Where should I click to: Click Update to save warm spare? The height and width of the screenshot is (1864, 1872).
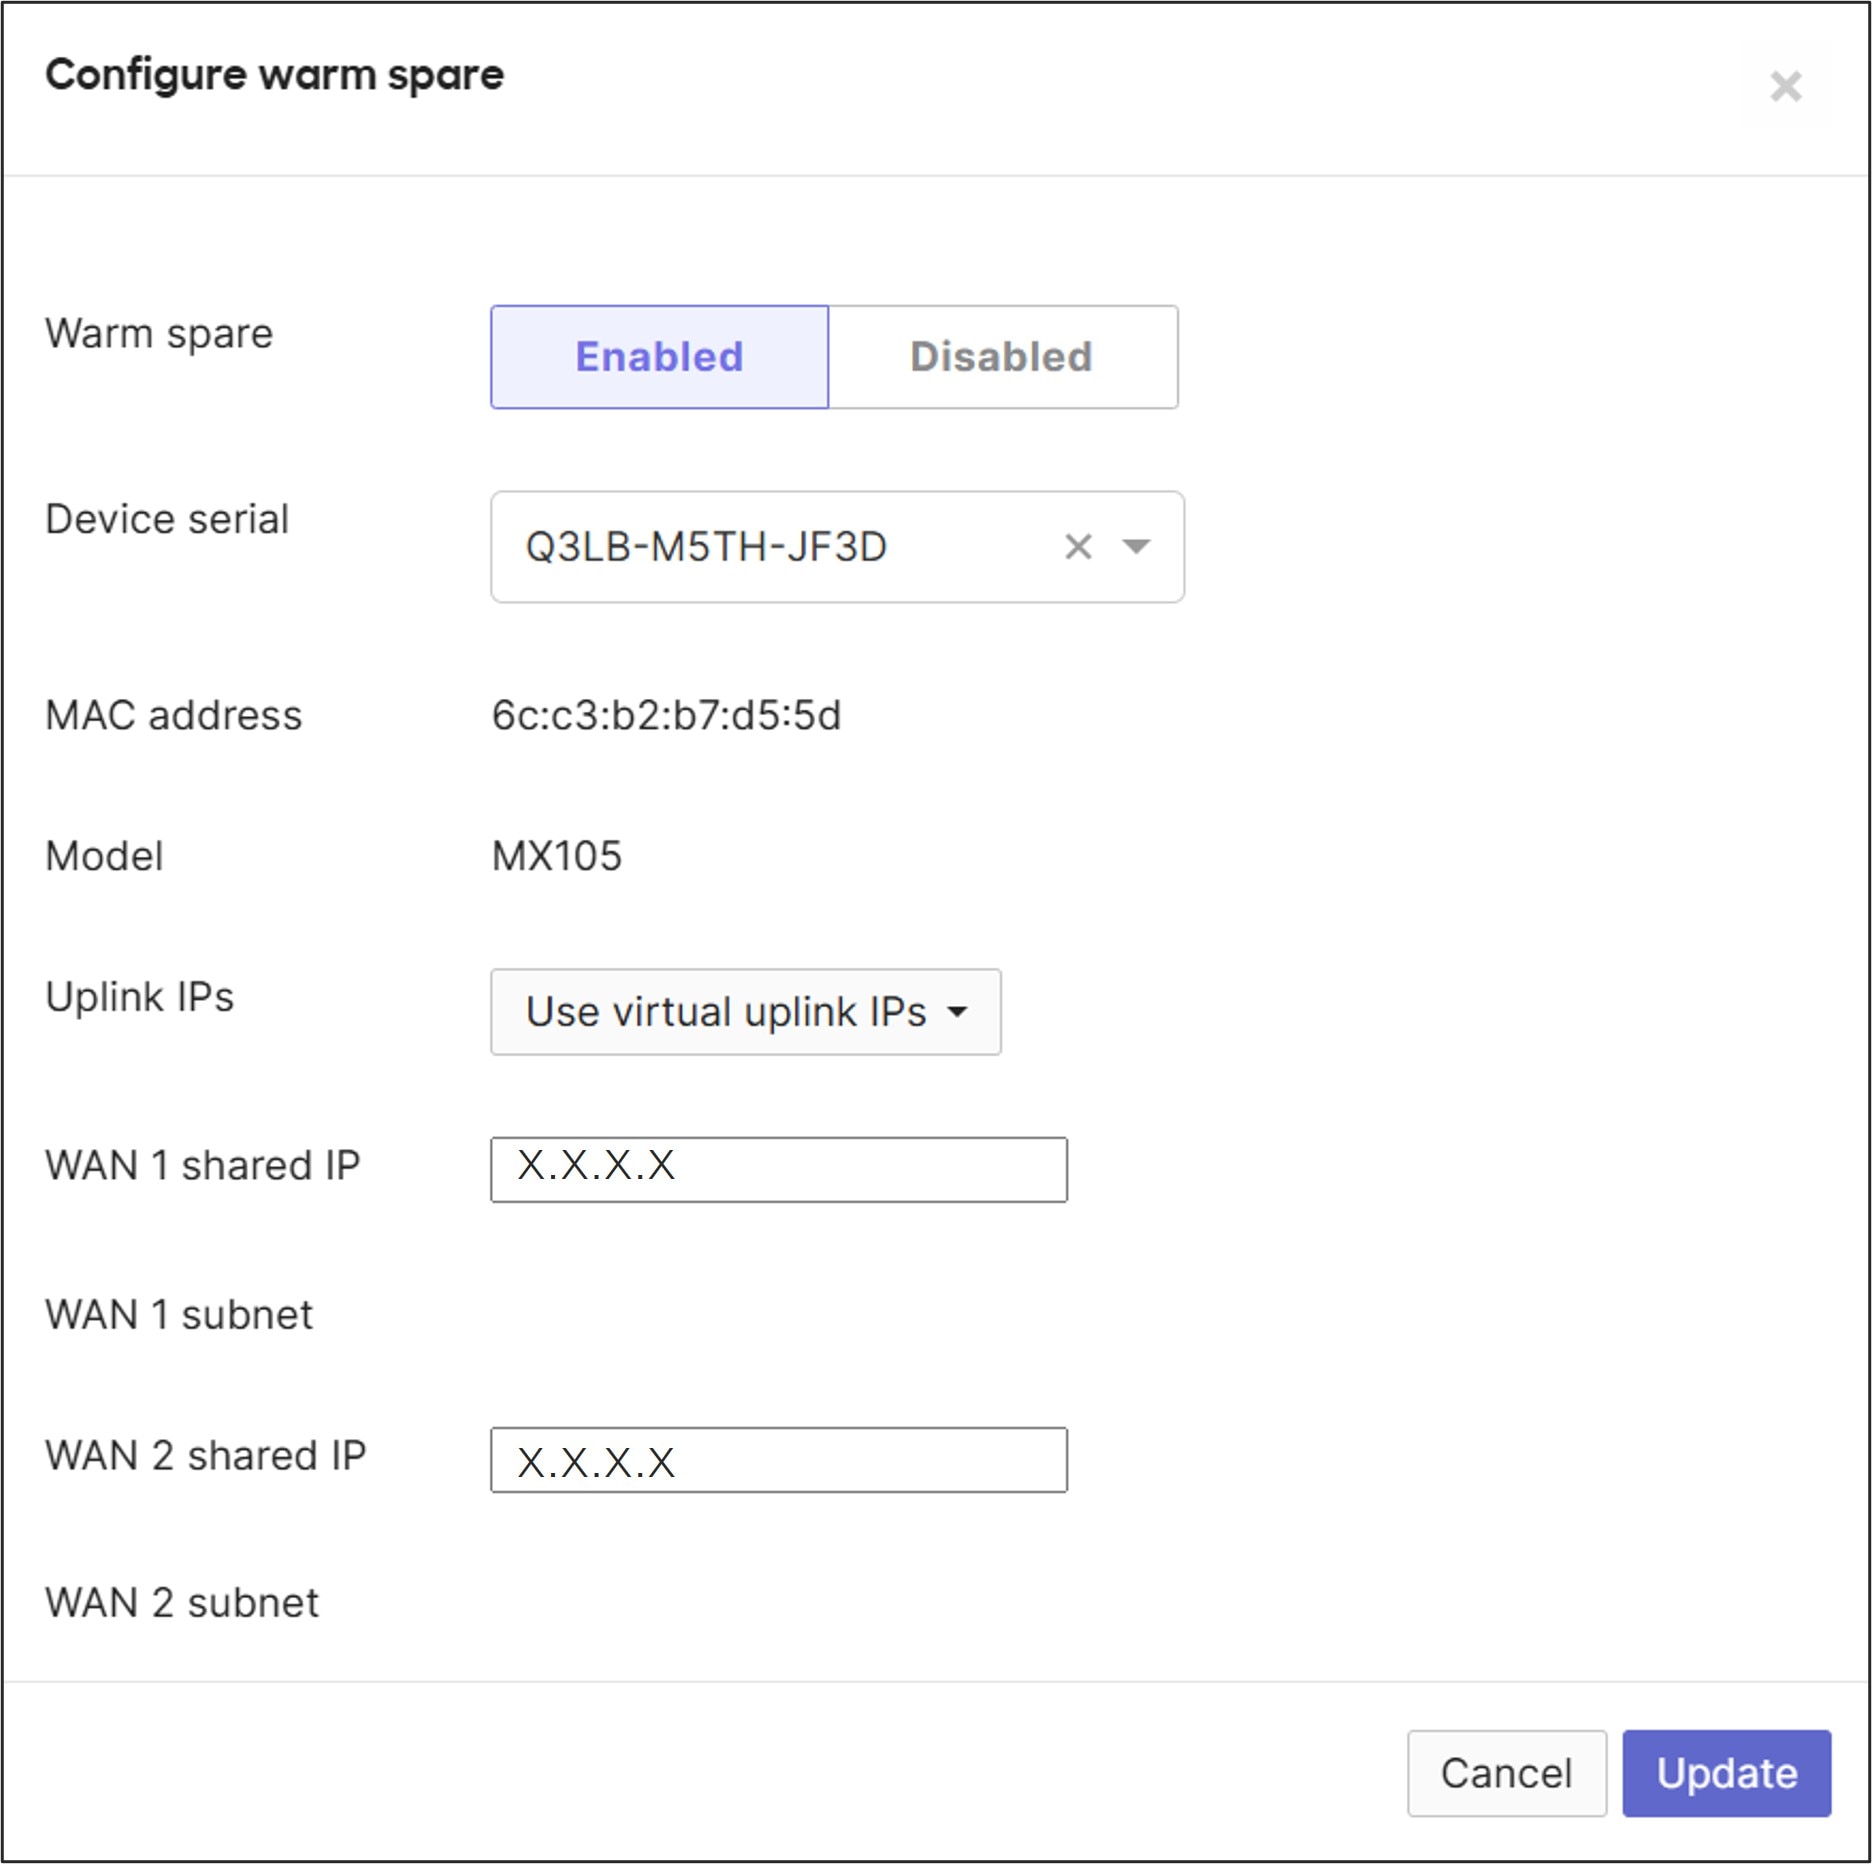(x=1726, y=1773)
